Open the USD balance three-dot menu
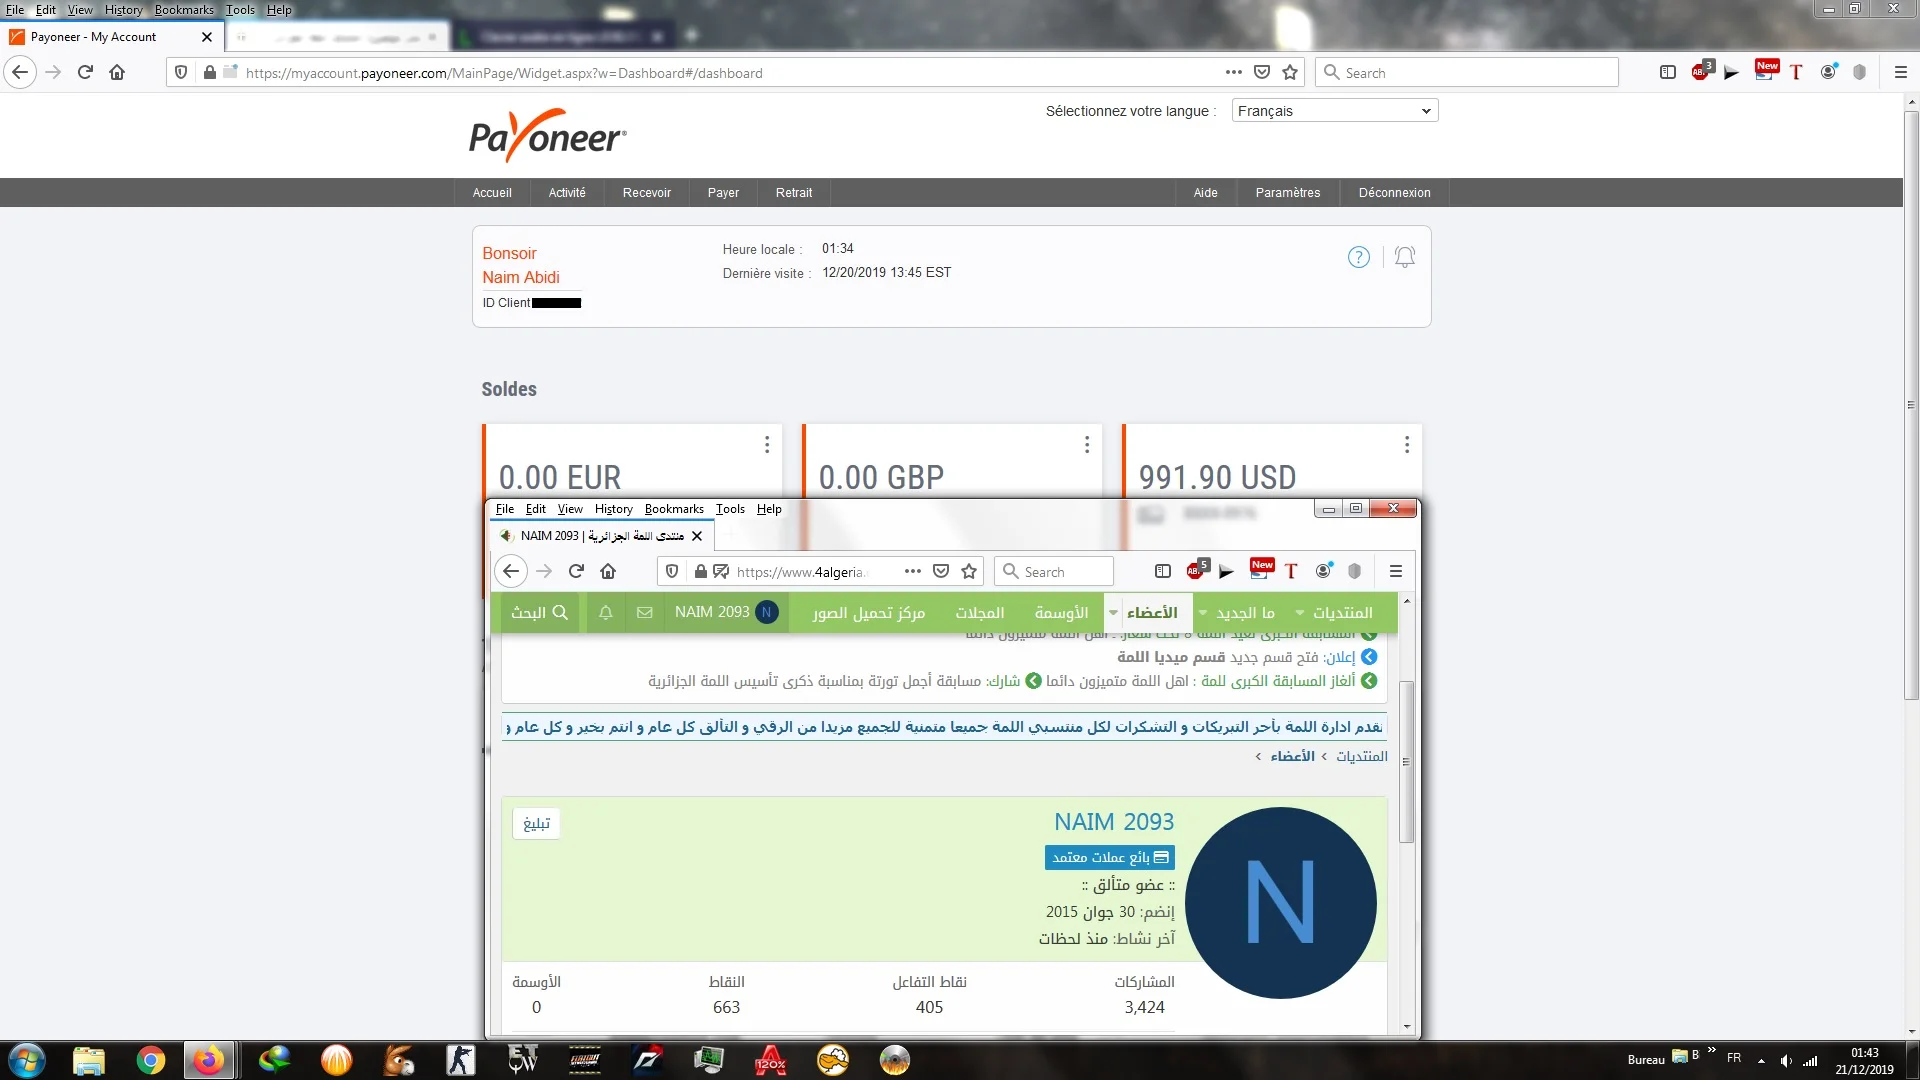Viewport: 1920px width, 1080px height. (1406, 444)
